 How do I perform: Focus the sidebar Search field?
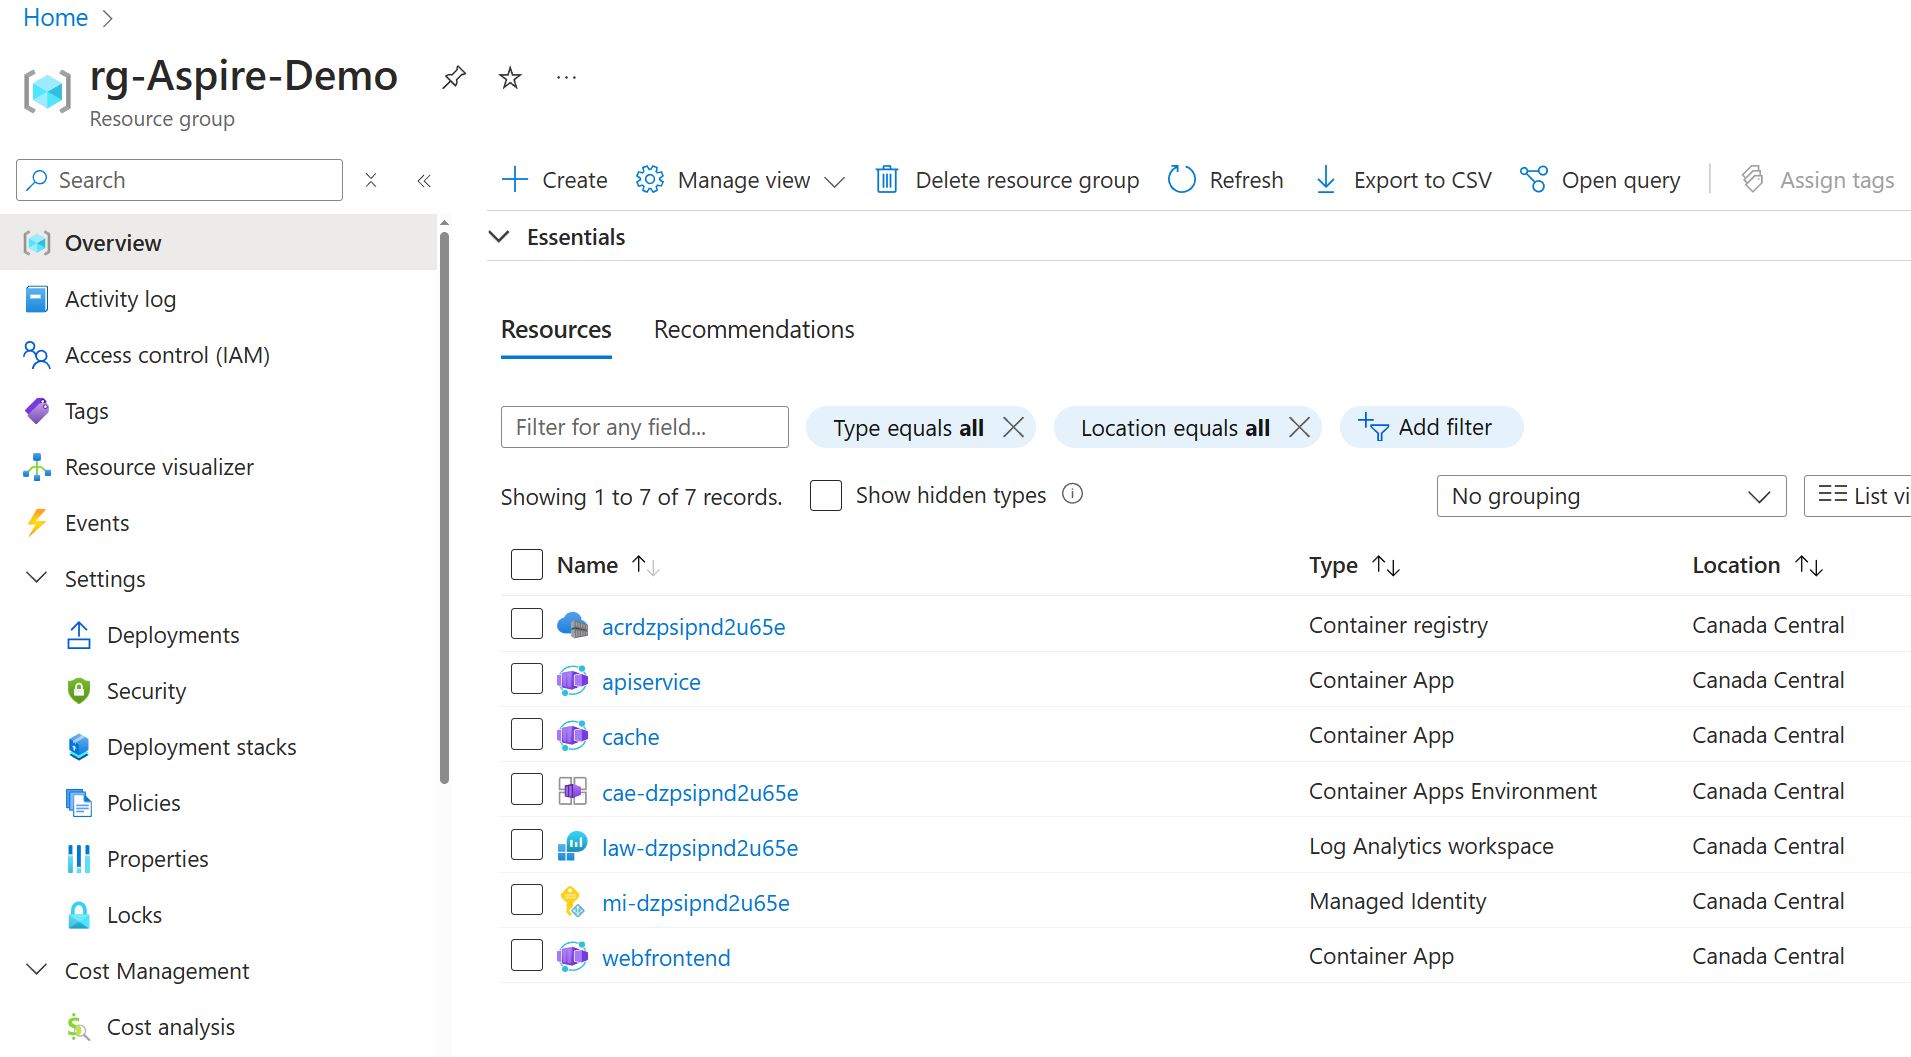(180, 180)
